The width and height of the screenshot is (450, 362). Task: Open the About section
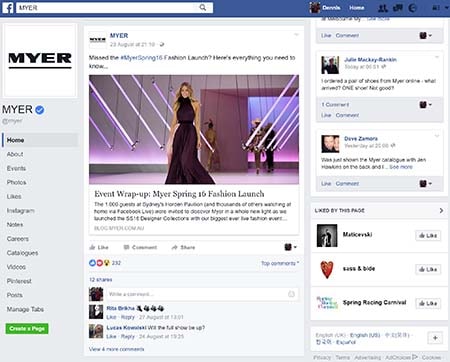point(15,154)
